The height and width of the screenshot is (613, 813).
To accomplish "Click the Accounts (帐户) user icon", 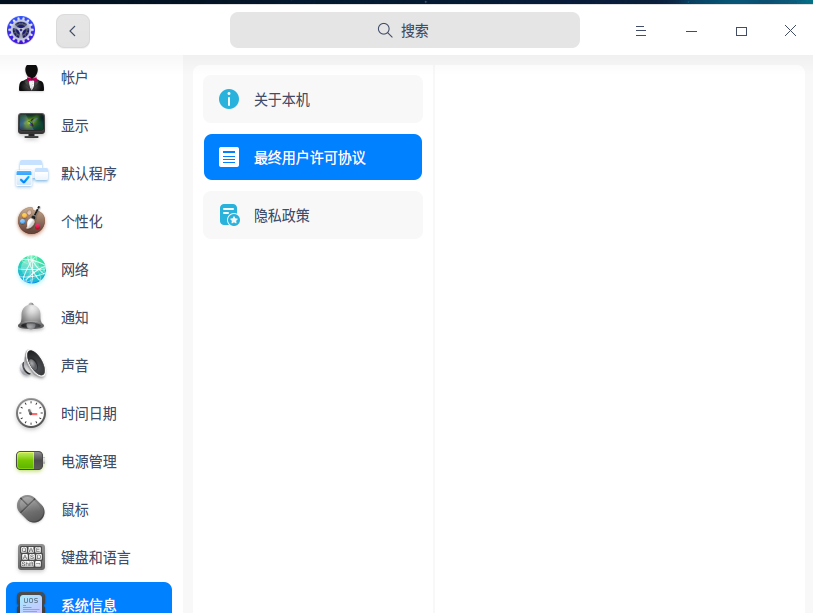I will [x=31, y=78].
